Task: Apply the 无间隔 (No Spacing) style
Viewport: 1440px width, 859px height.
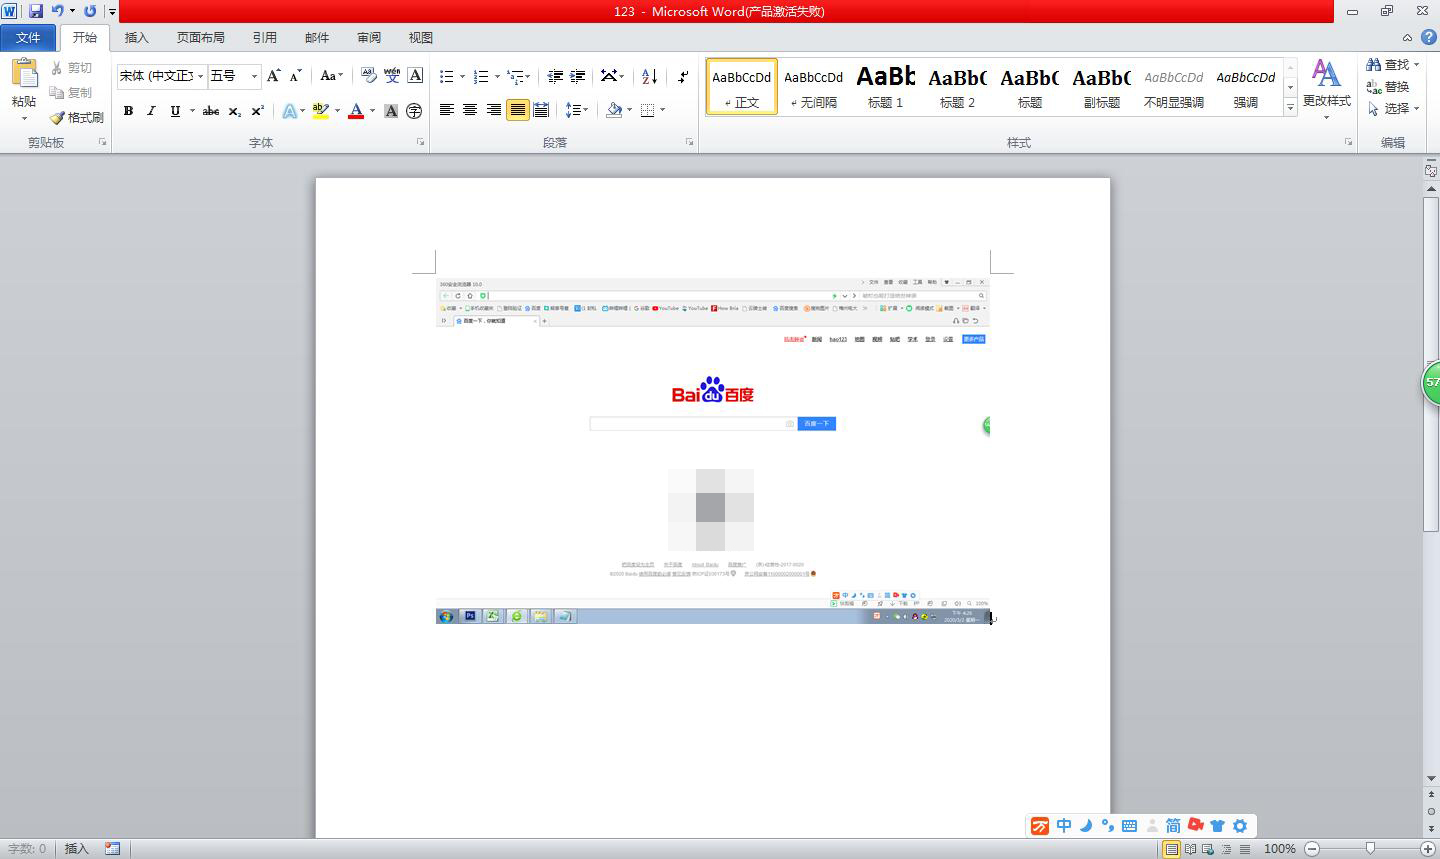Action: coord(813,86)
